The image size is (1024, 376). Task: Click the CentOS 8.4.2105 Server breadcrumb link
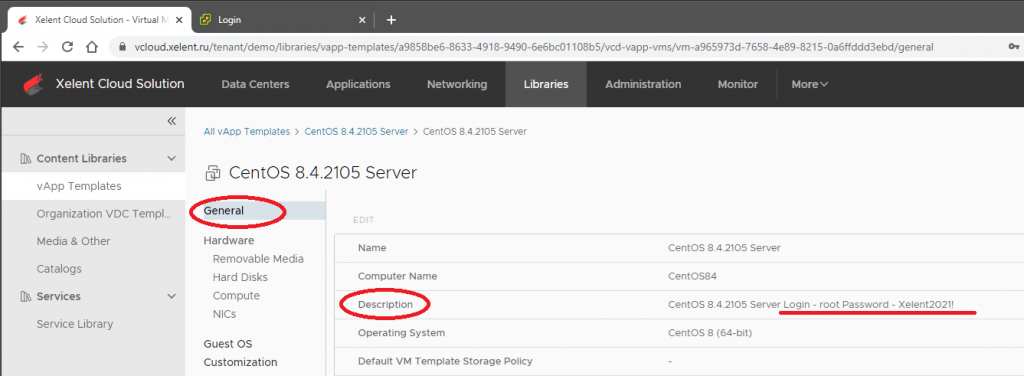pyautogui.click(x=356, y=131)
